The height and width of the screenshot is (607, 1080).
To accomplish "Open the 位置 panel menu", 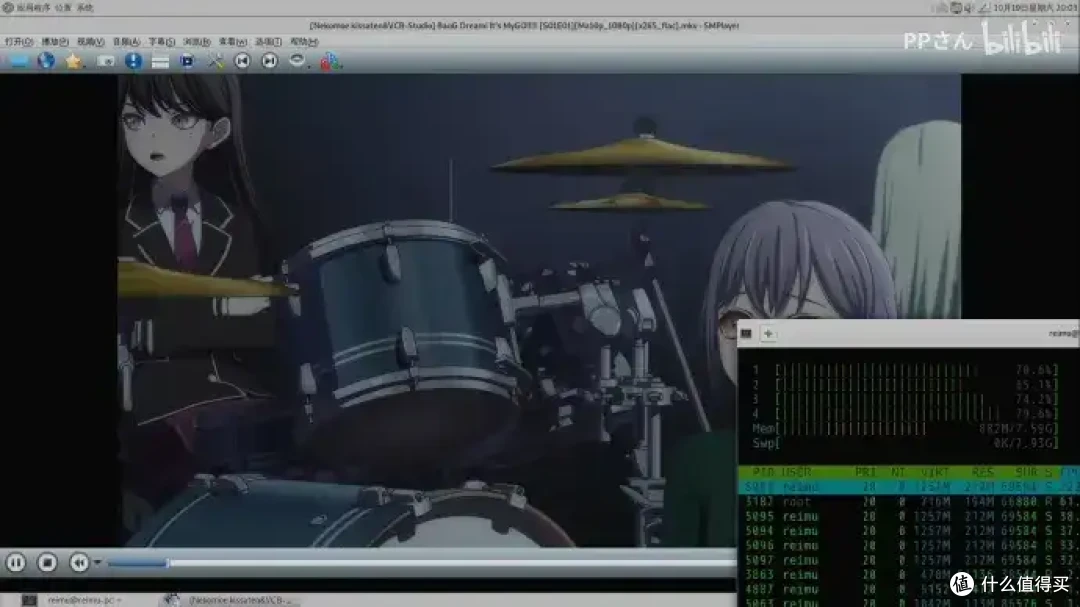I will coord(63,8).
